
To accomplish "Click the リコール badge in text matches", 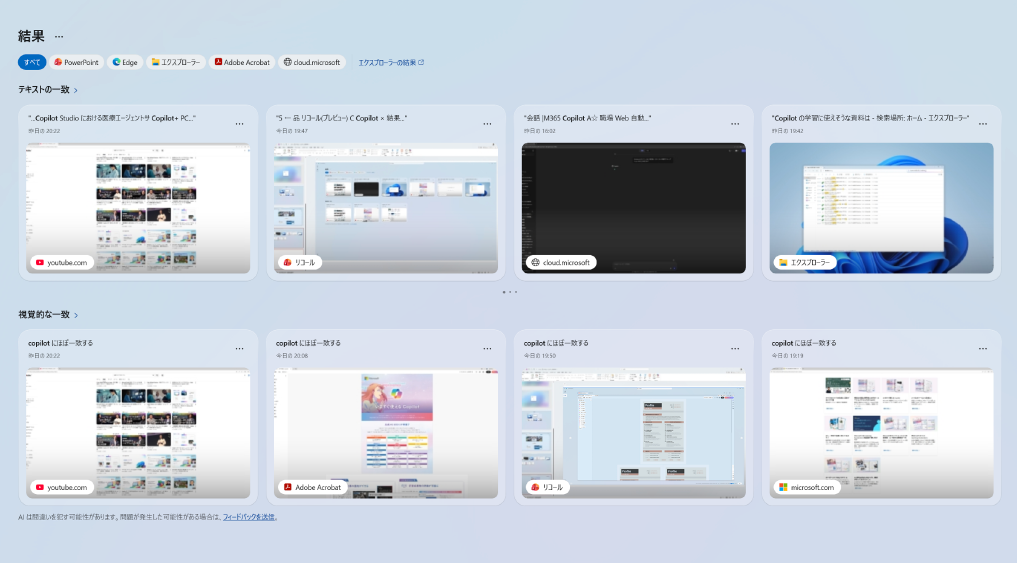I will (x=300, y=263).
